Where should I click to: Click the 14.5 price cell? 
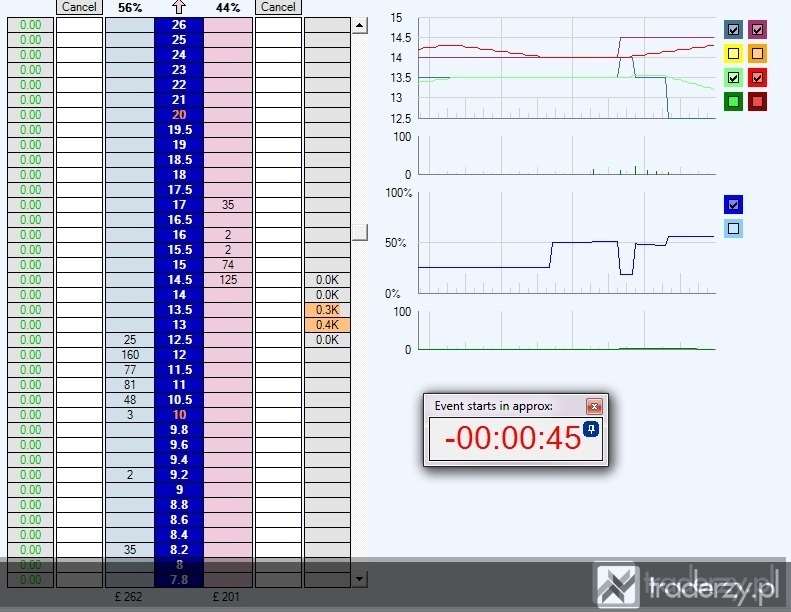[179, 280]
